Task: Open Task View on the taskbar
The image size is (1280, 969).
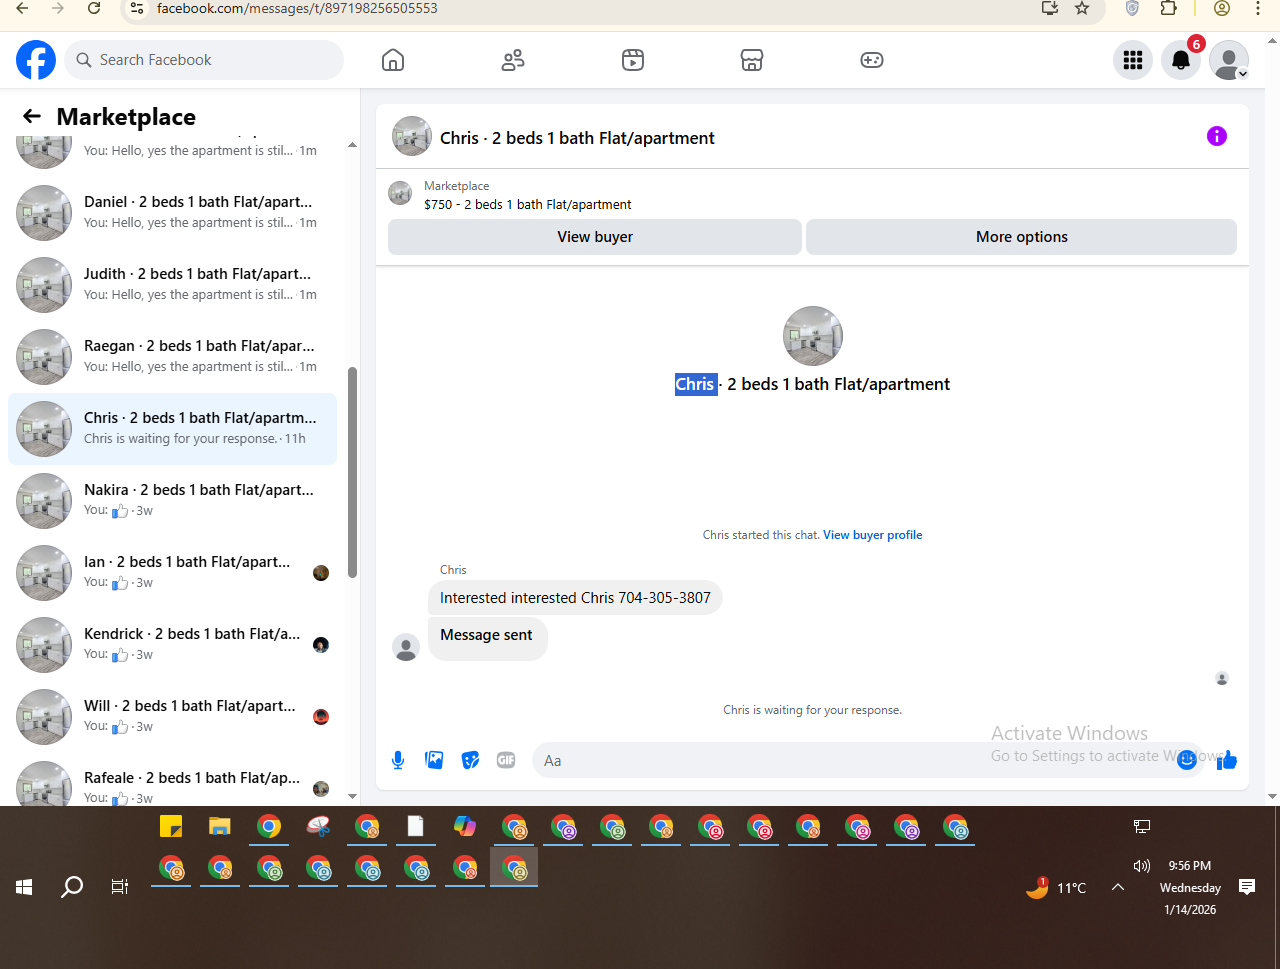Action: click(120, 887)
